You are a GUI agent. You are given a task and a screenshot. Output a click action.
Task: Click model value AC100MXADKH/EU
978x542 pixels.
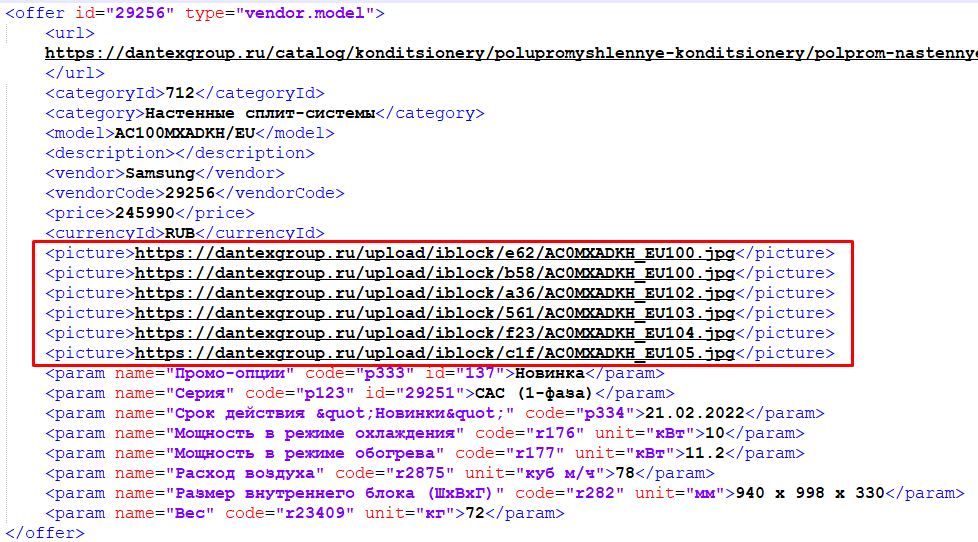185,133
